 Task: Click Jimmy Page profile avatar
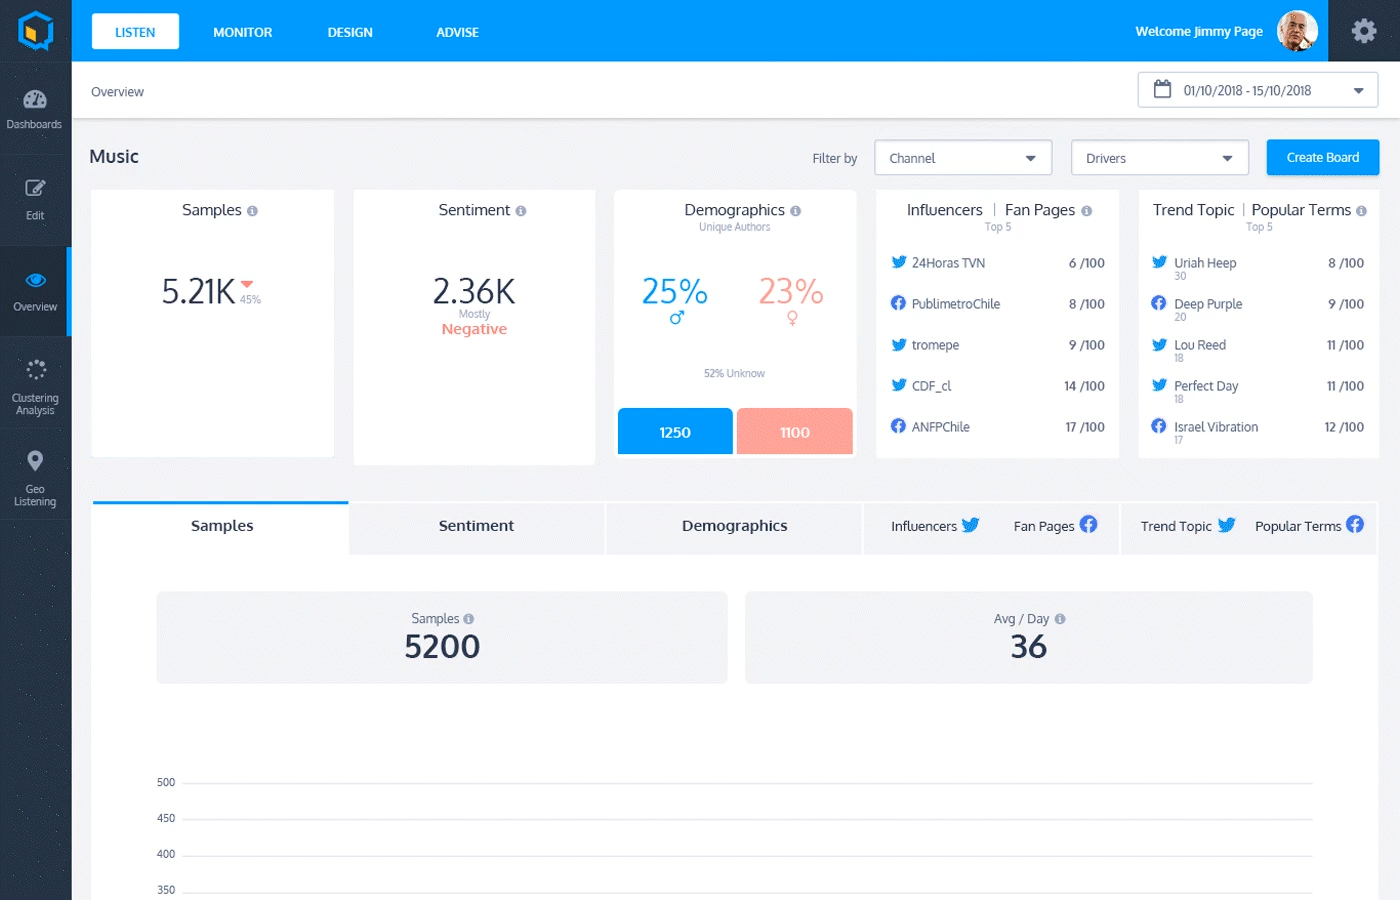click(1297, 31)
